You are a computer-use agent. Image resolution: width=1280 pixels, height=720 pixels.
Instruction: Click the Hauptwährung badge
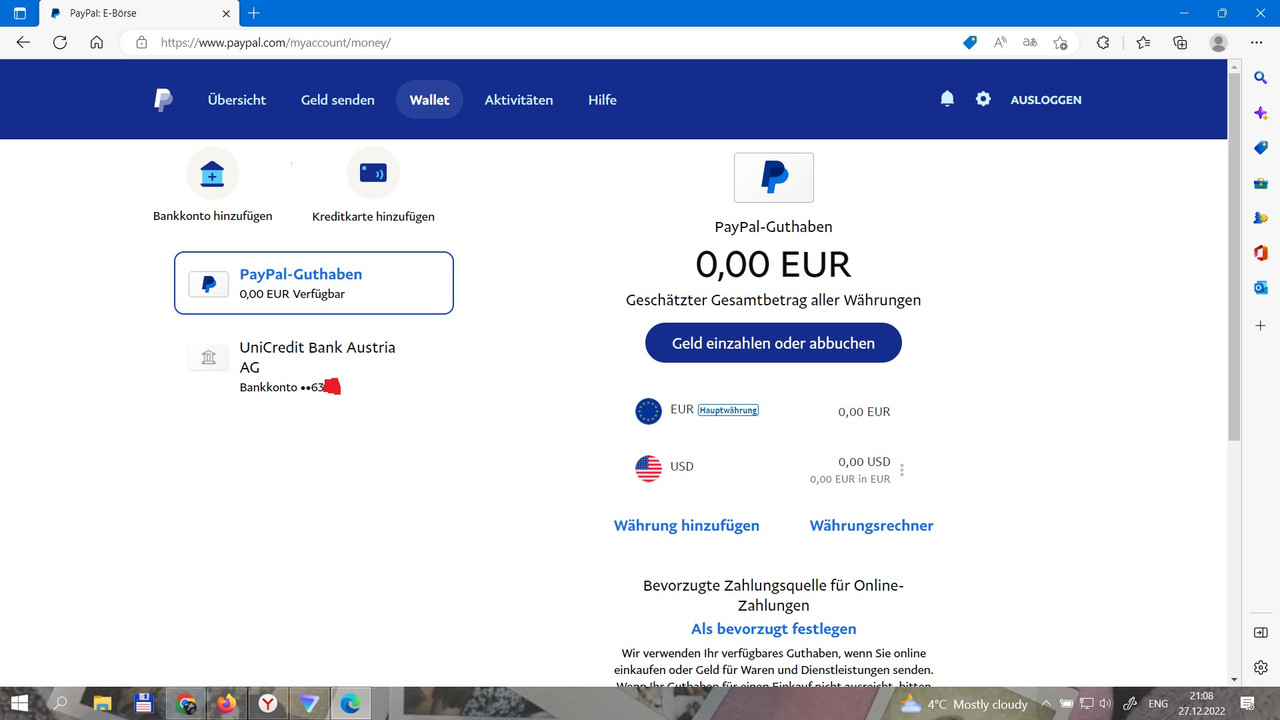coord(728,410)
